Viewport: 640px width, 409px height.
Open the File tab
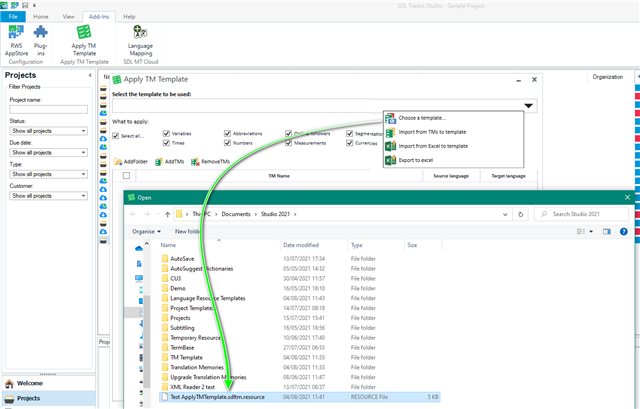[x=13, y=17]
